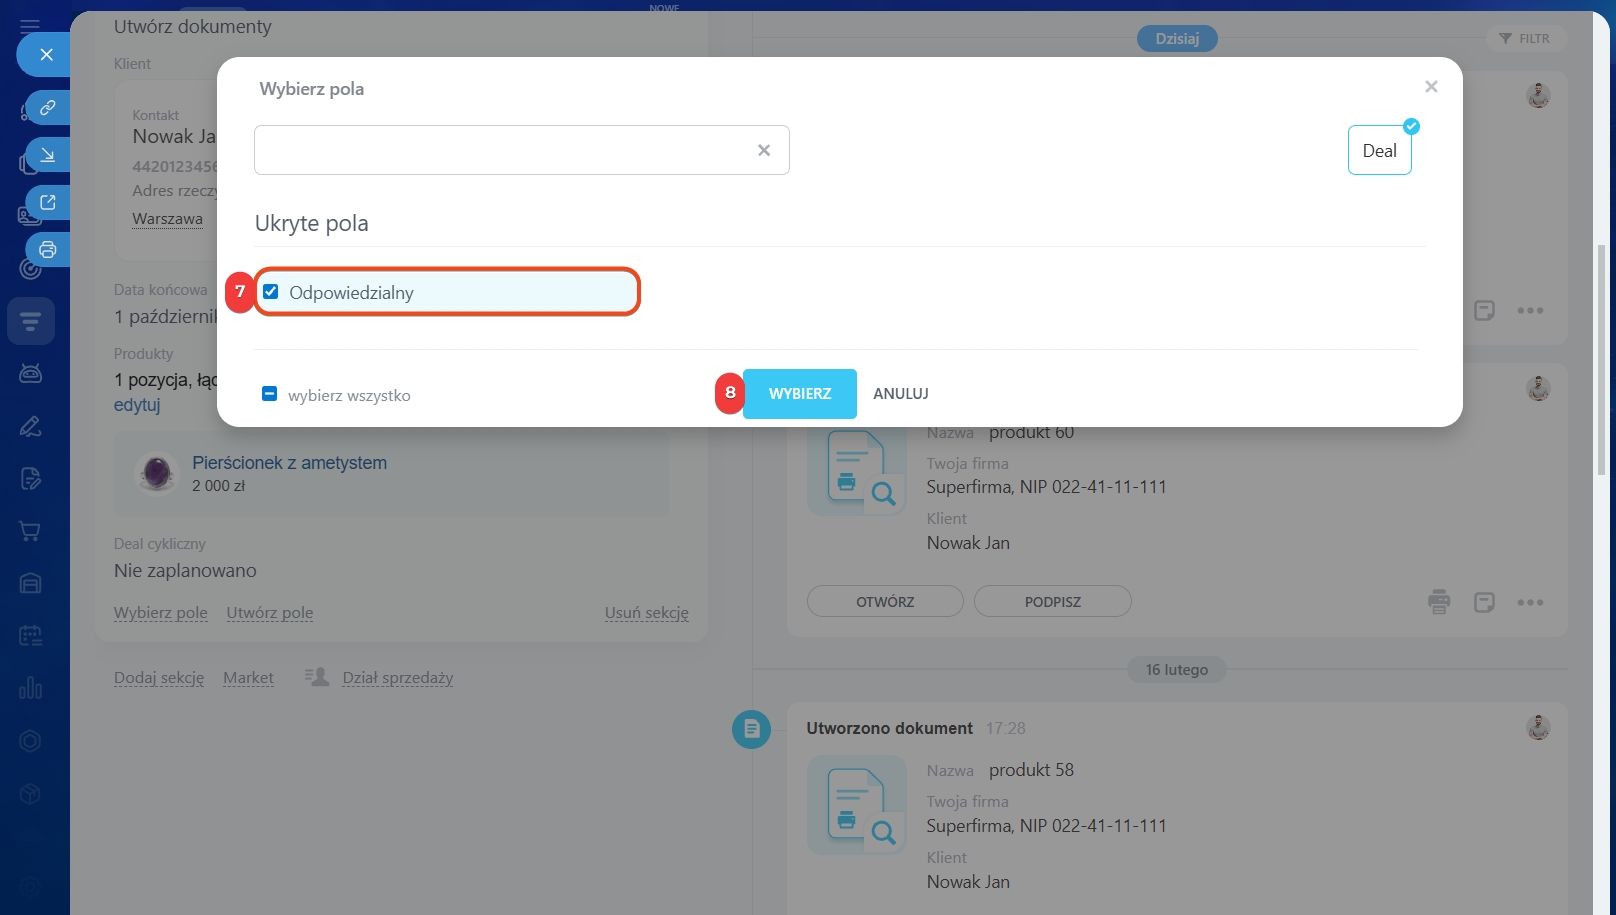Check the Odpowiedzialny field checkbox

271,292
